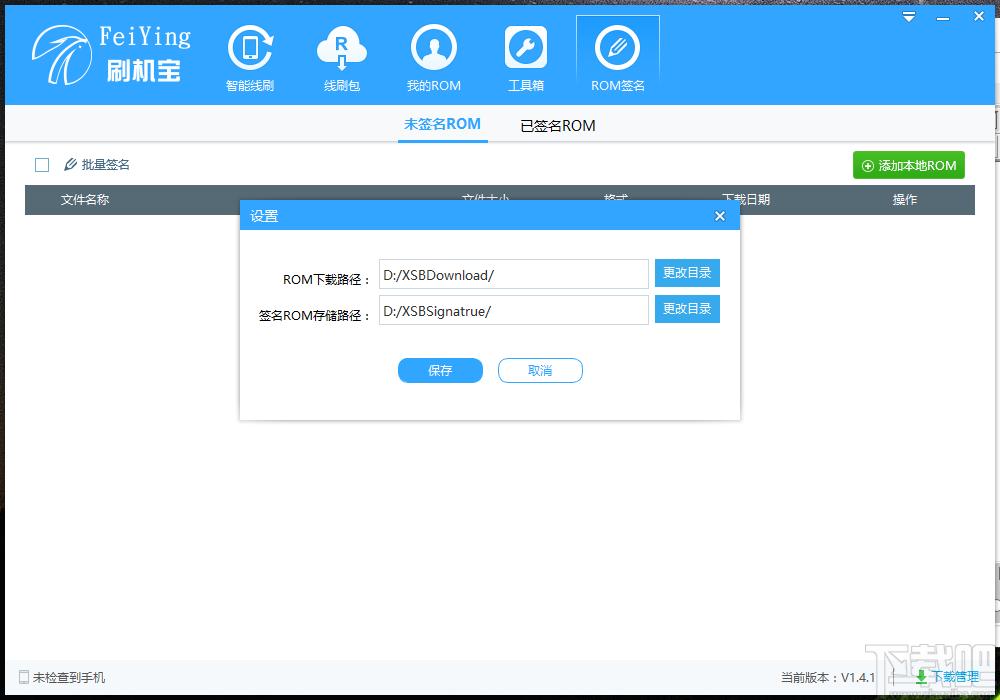
Task: Close the 刷机宝 main window
Action: [x=979, y=17]
